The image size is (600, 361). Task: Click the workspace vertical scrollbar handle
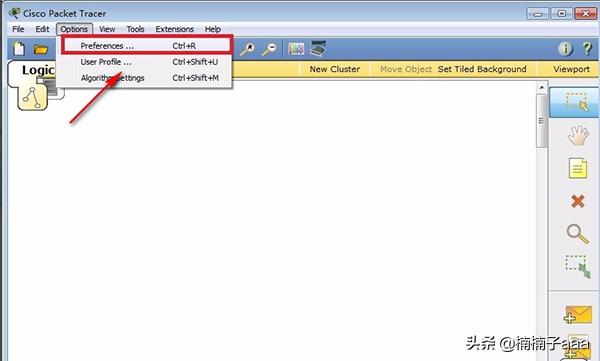(541, 121)
